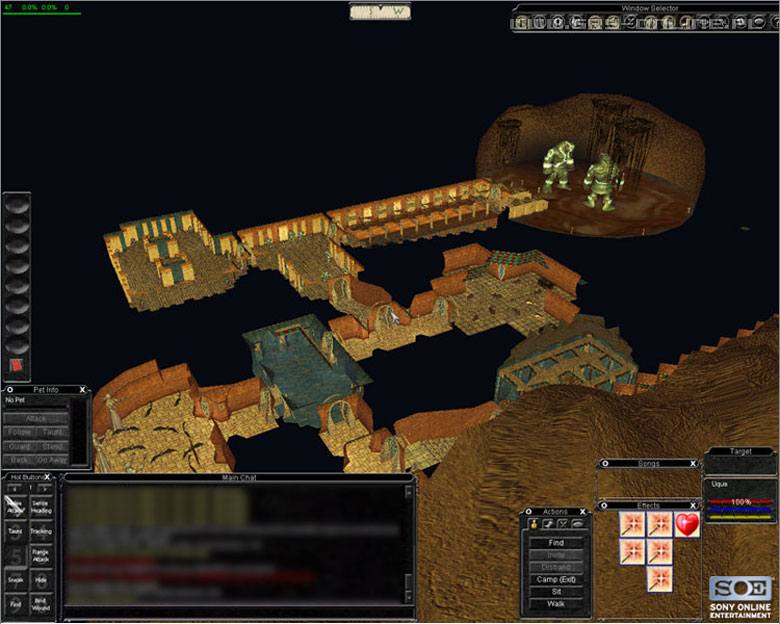The width and height of the screenshot is (780, 624).
Task: Click the heart buff icon in Effects
Action: point(687,524)
